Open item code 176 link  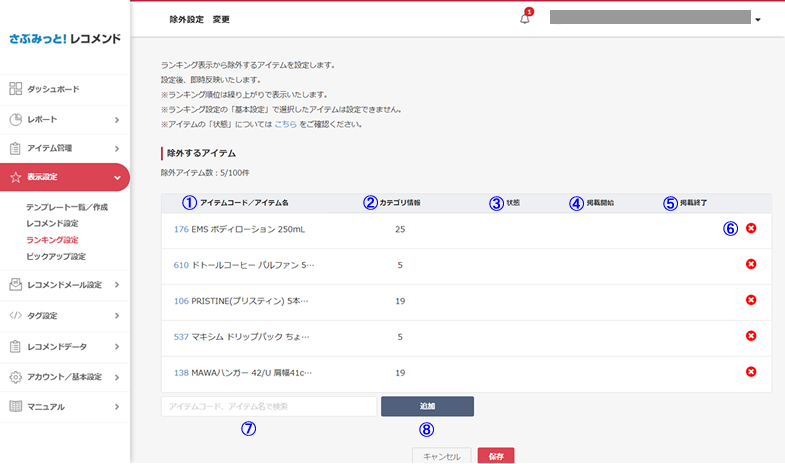click(181, 229)
